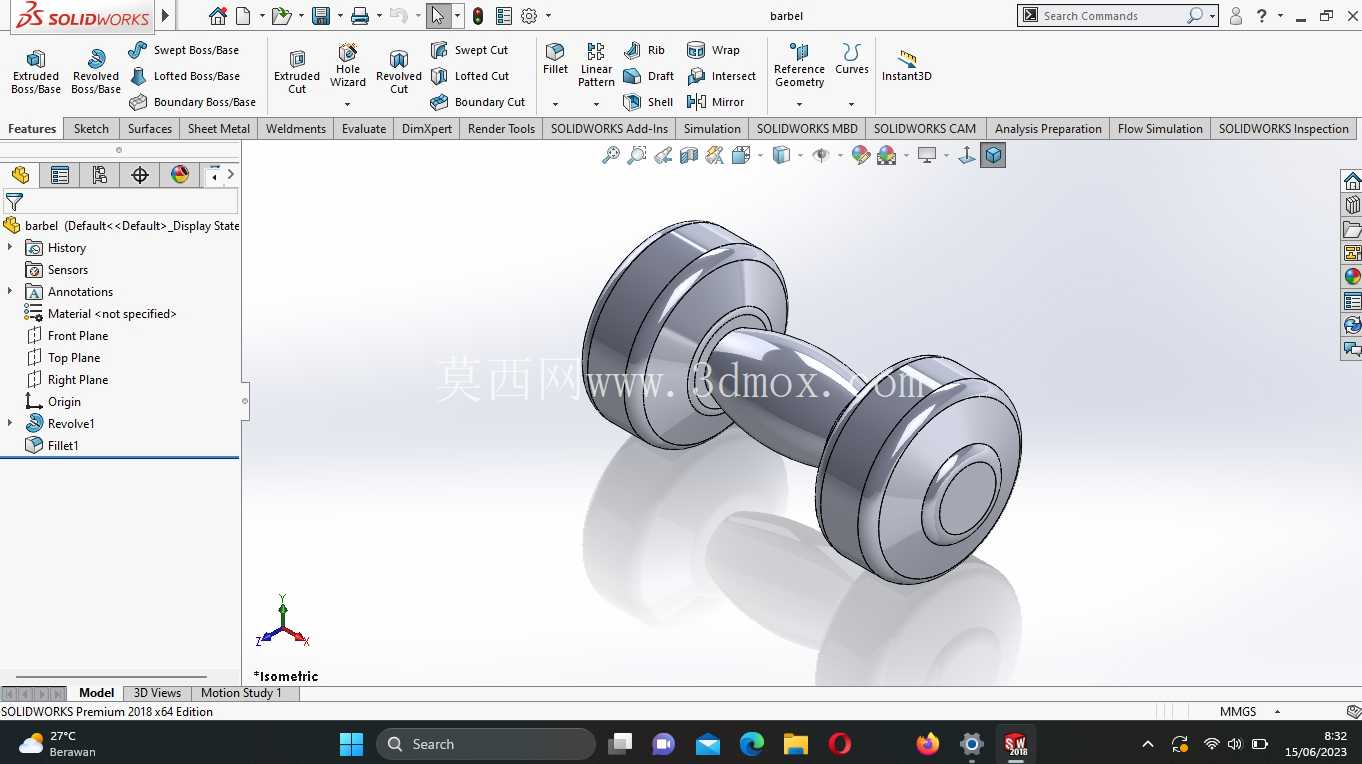Select Front Plane in the tree
Screen dimensions: 1362x764
78,335
